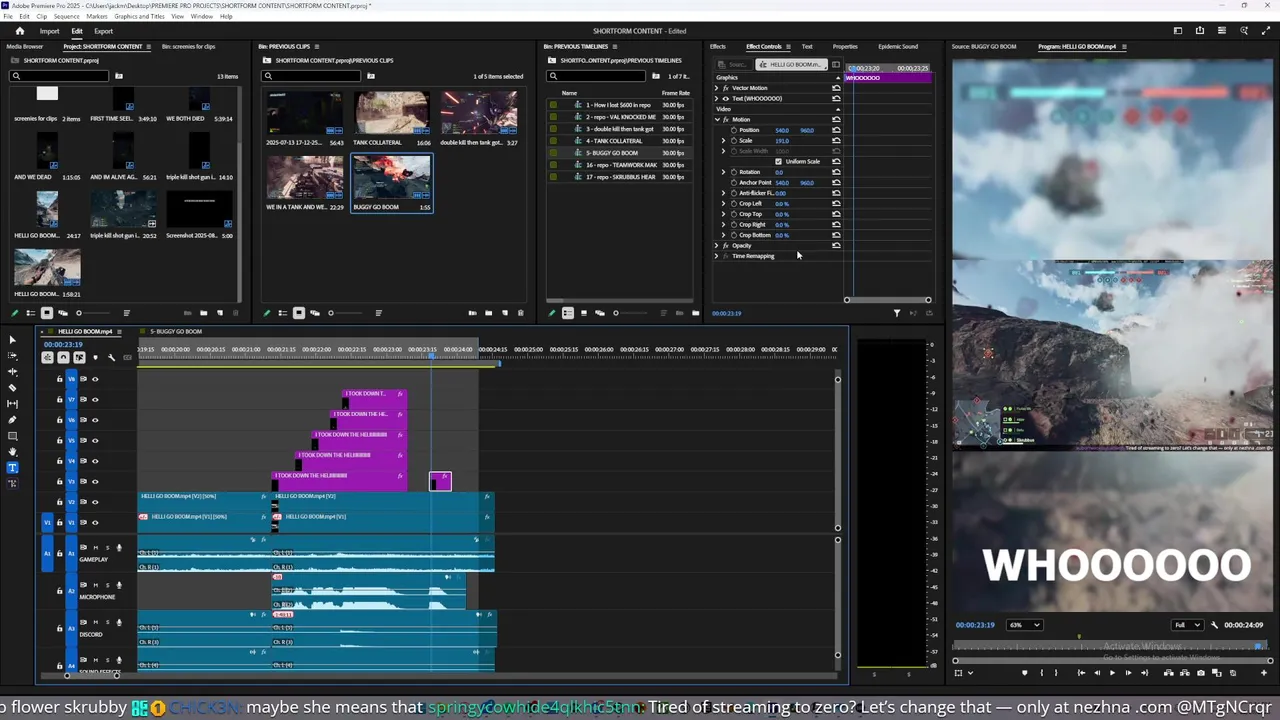Expand the Rotation property

(x=723, y=172)
